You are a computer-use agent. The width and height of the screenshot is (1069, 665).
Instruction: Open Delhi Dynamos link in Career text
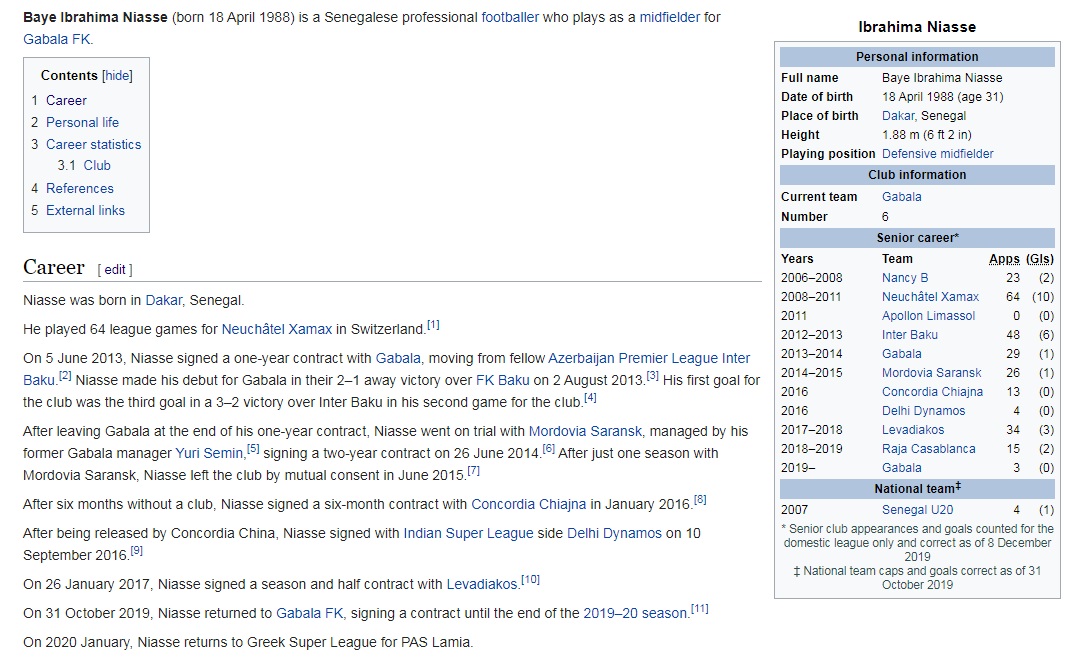coord(614,533)
